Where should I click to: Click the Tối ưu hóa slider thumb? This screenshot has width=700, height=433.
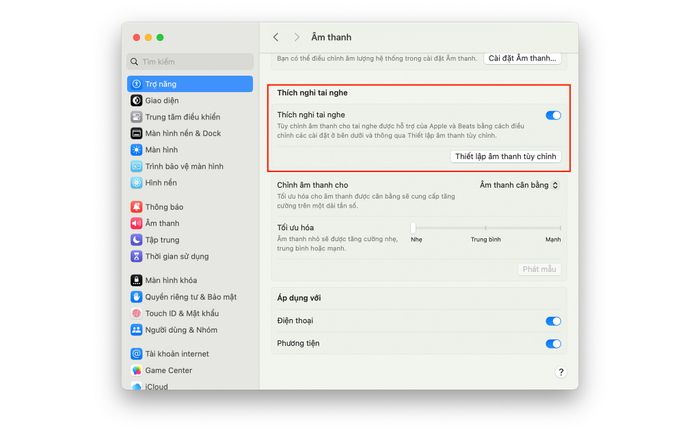tap(413, 228)
